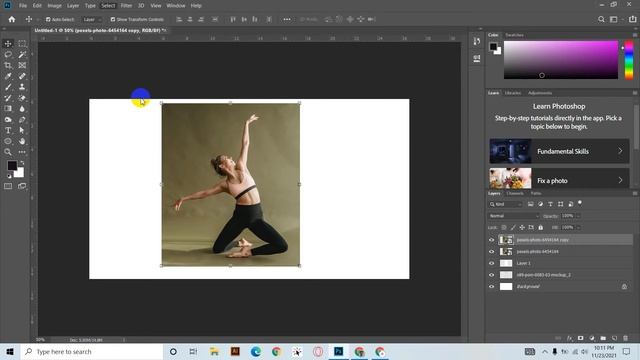Toggle Quick Mask mode icon

[8, 186]
